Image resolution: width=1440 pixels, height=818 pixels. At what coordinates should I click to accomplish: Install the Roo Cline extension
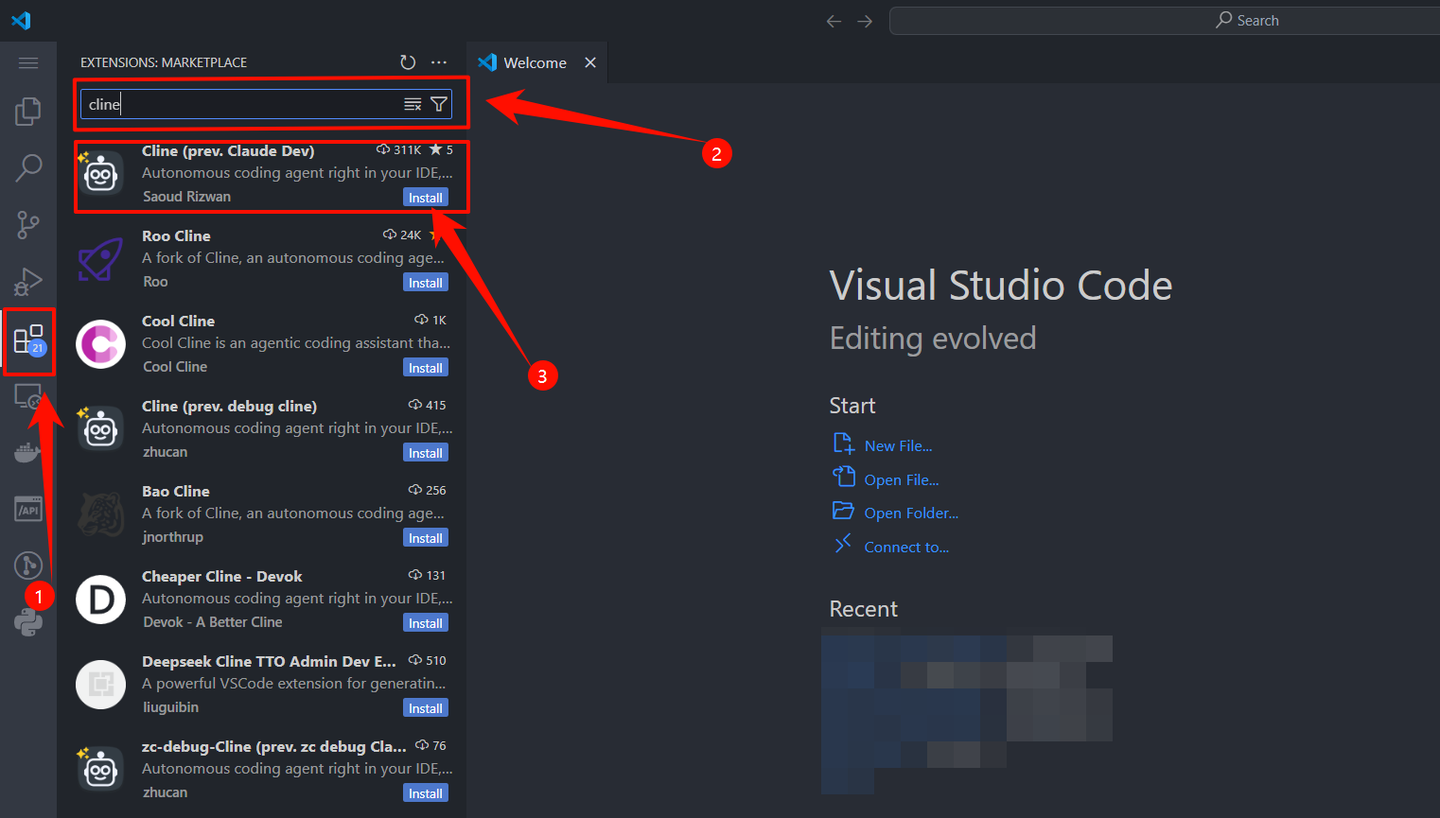tap(425, 282)
